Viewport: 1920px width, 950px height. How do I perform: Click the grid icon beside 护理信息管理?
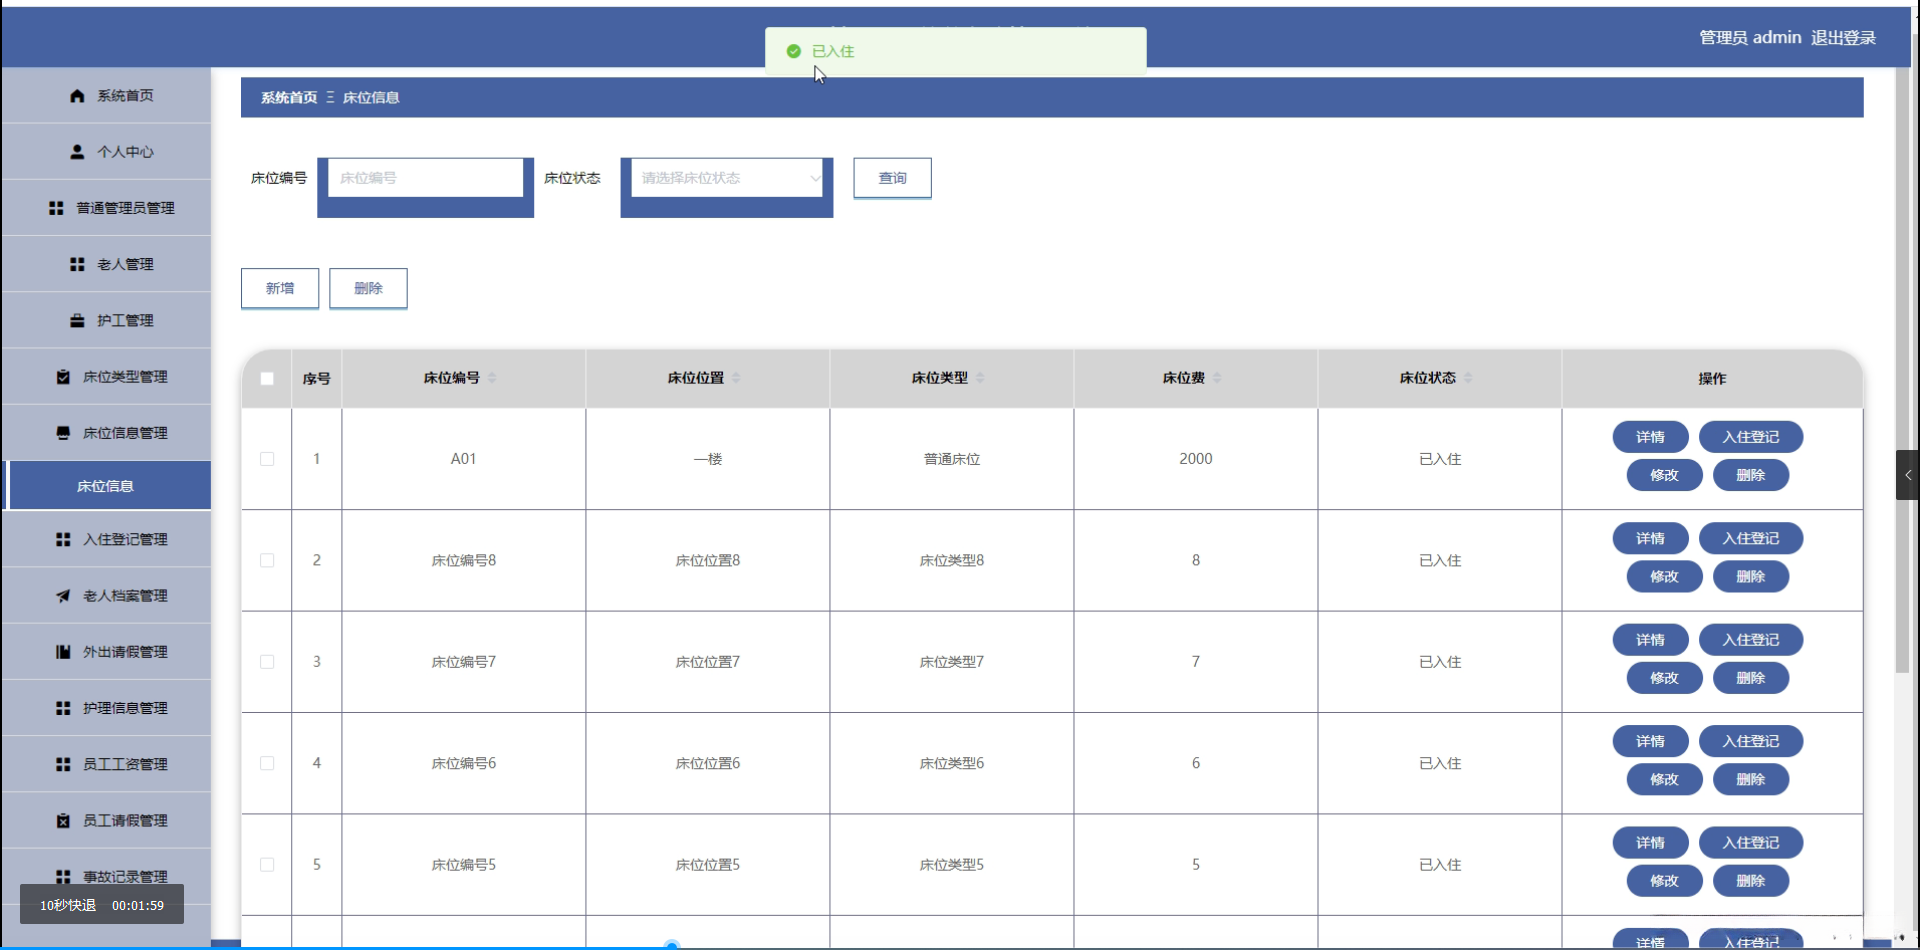tap(63, 708)
